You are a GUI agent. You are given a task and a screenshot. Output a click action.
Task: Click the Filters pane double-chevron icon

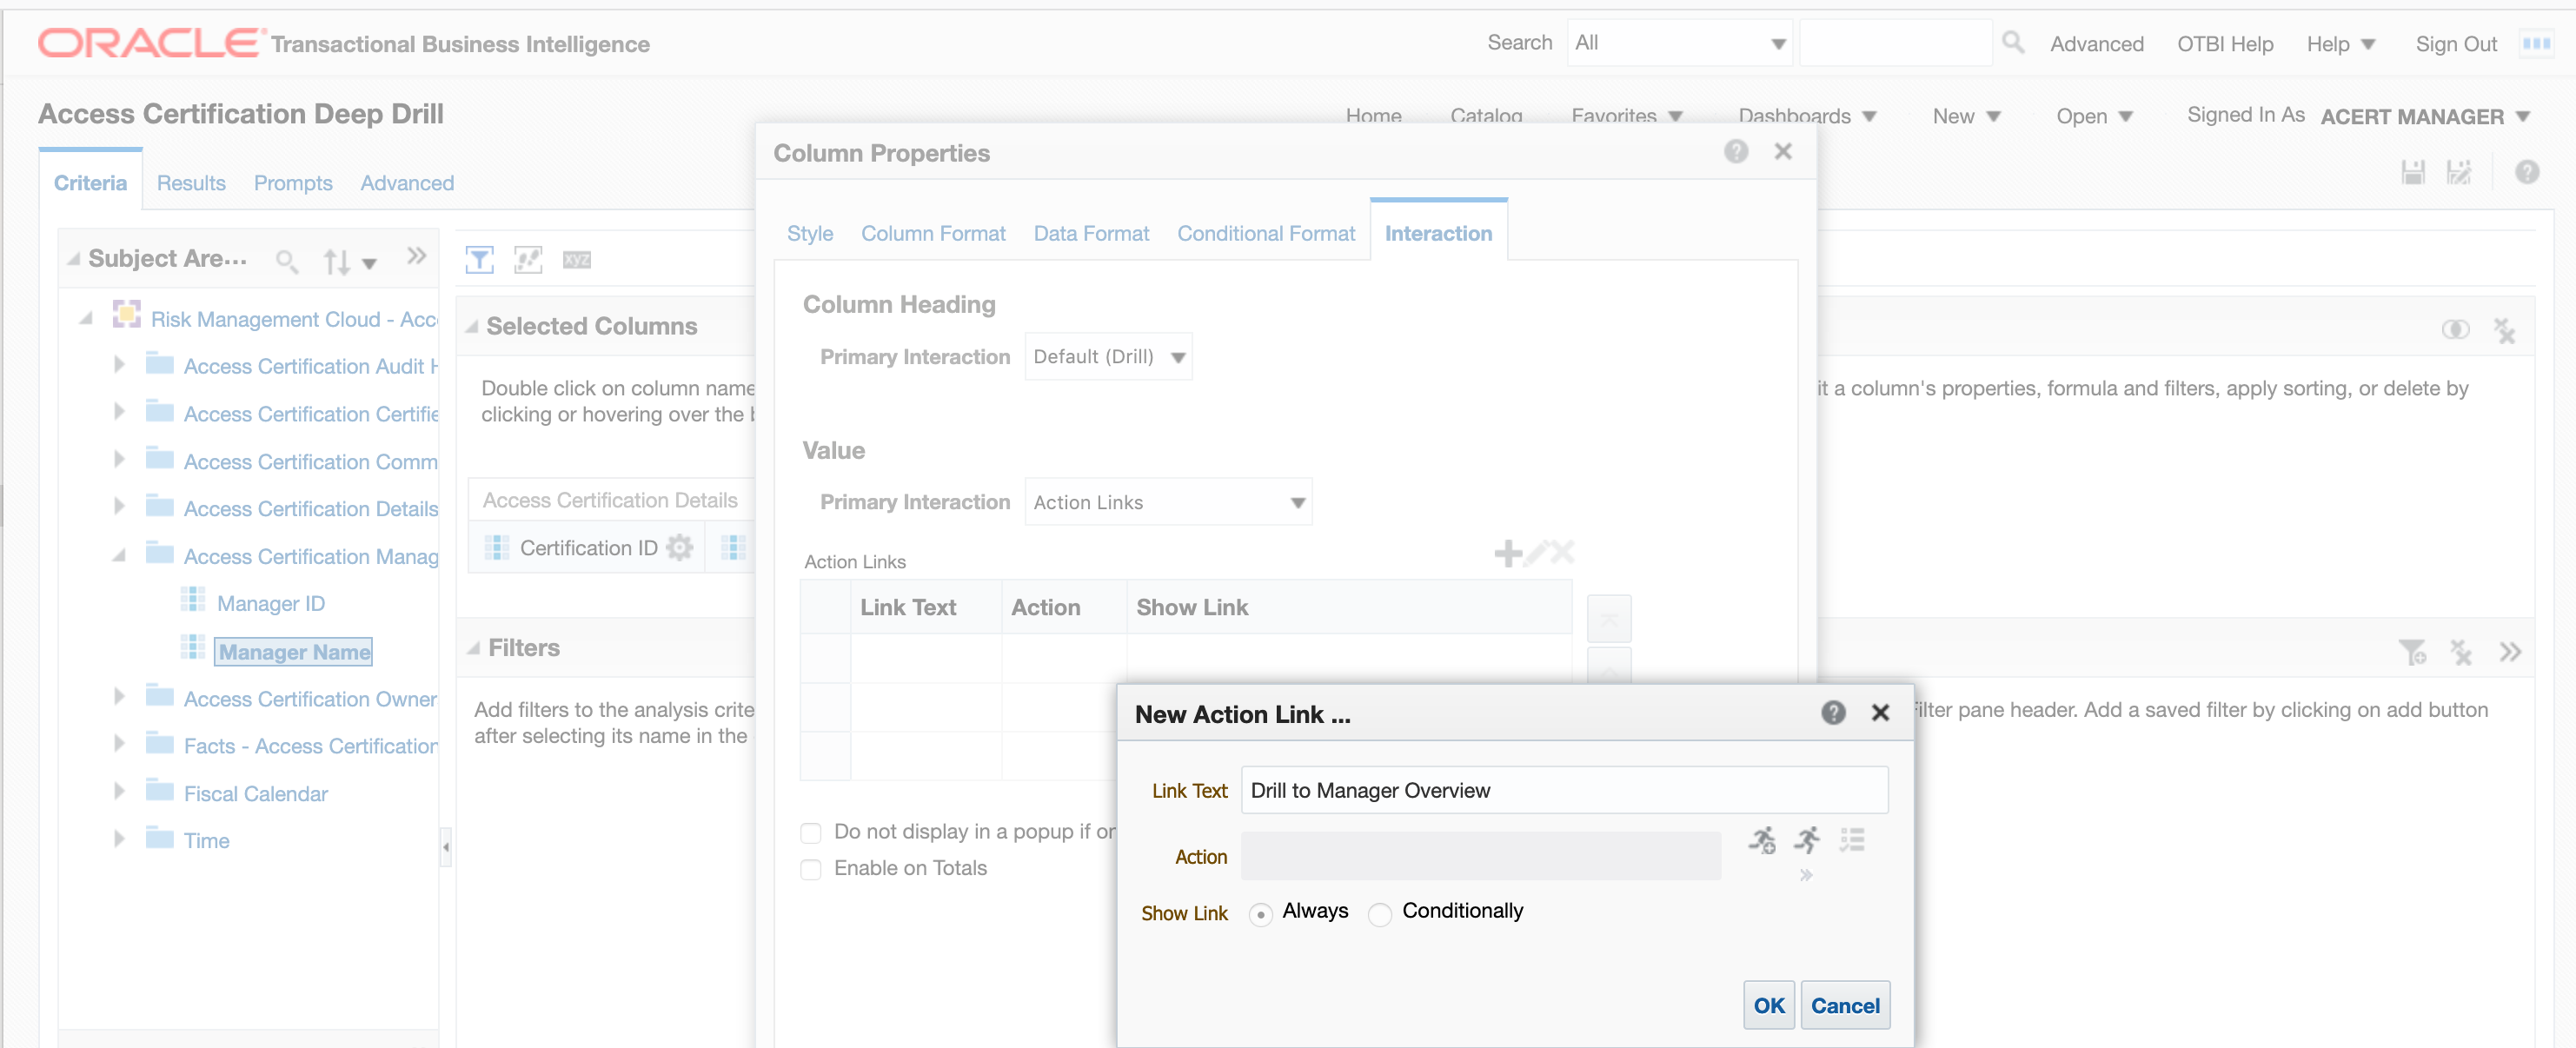tap(2510, 652)
